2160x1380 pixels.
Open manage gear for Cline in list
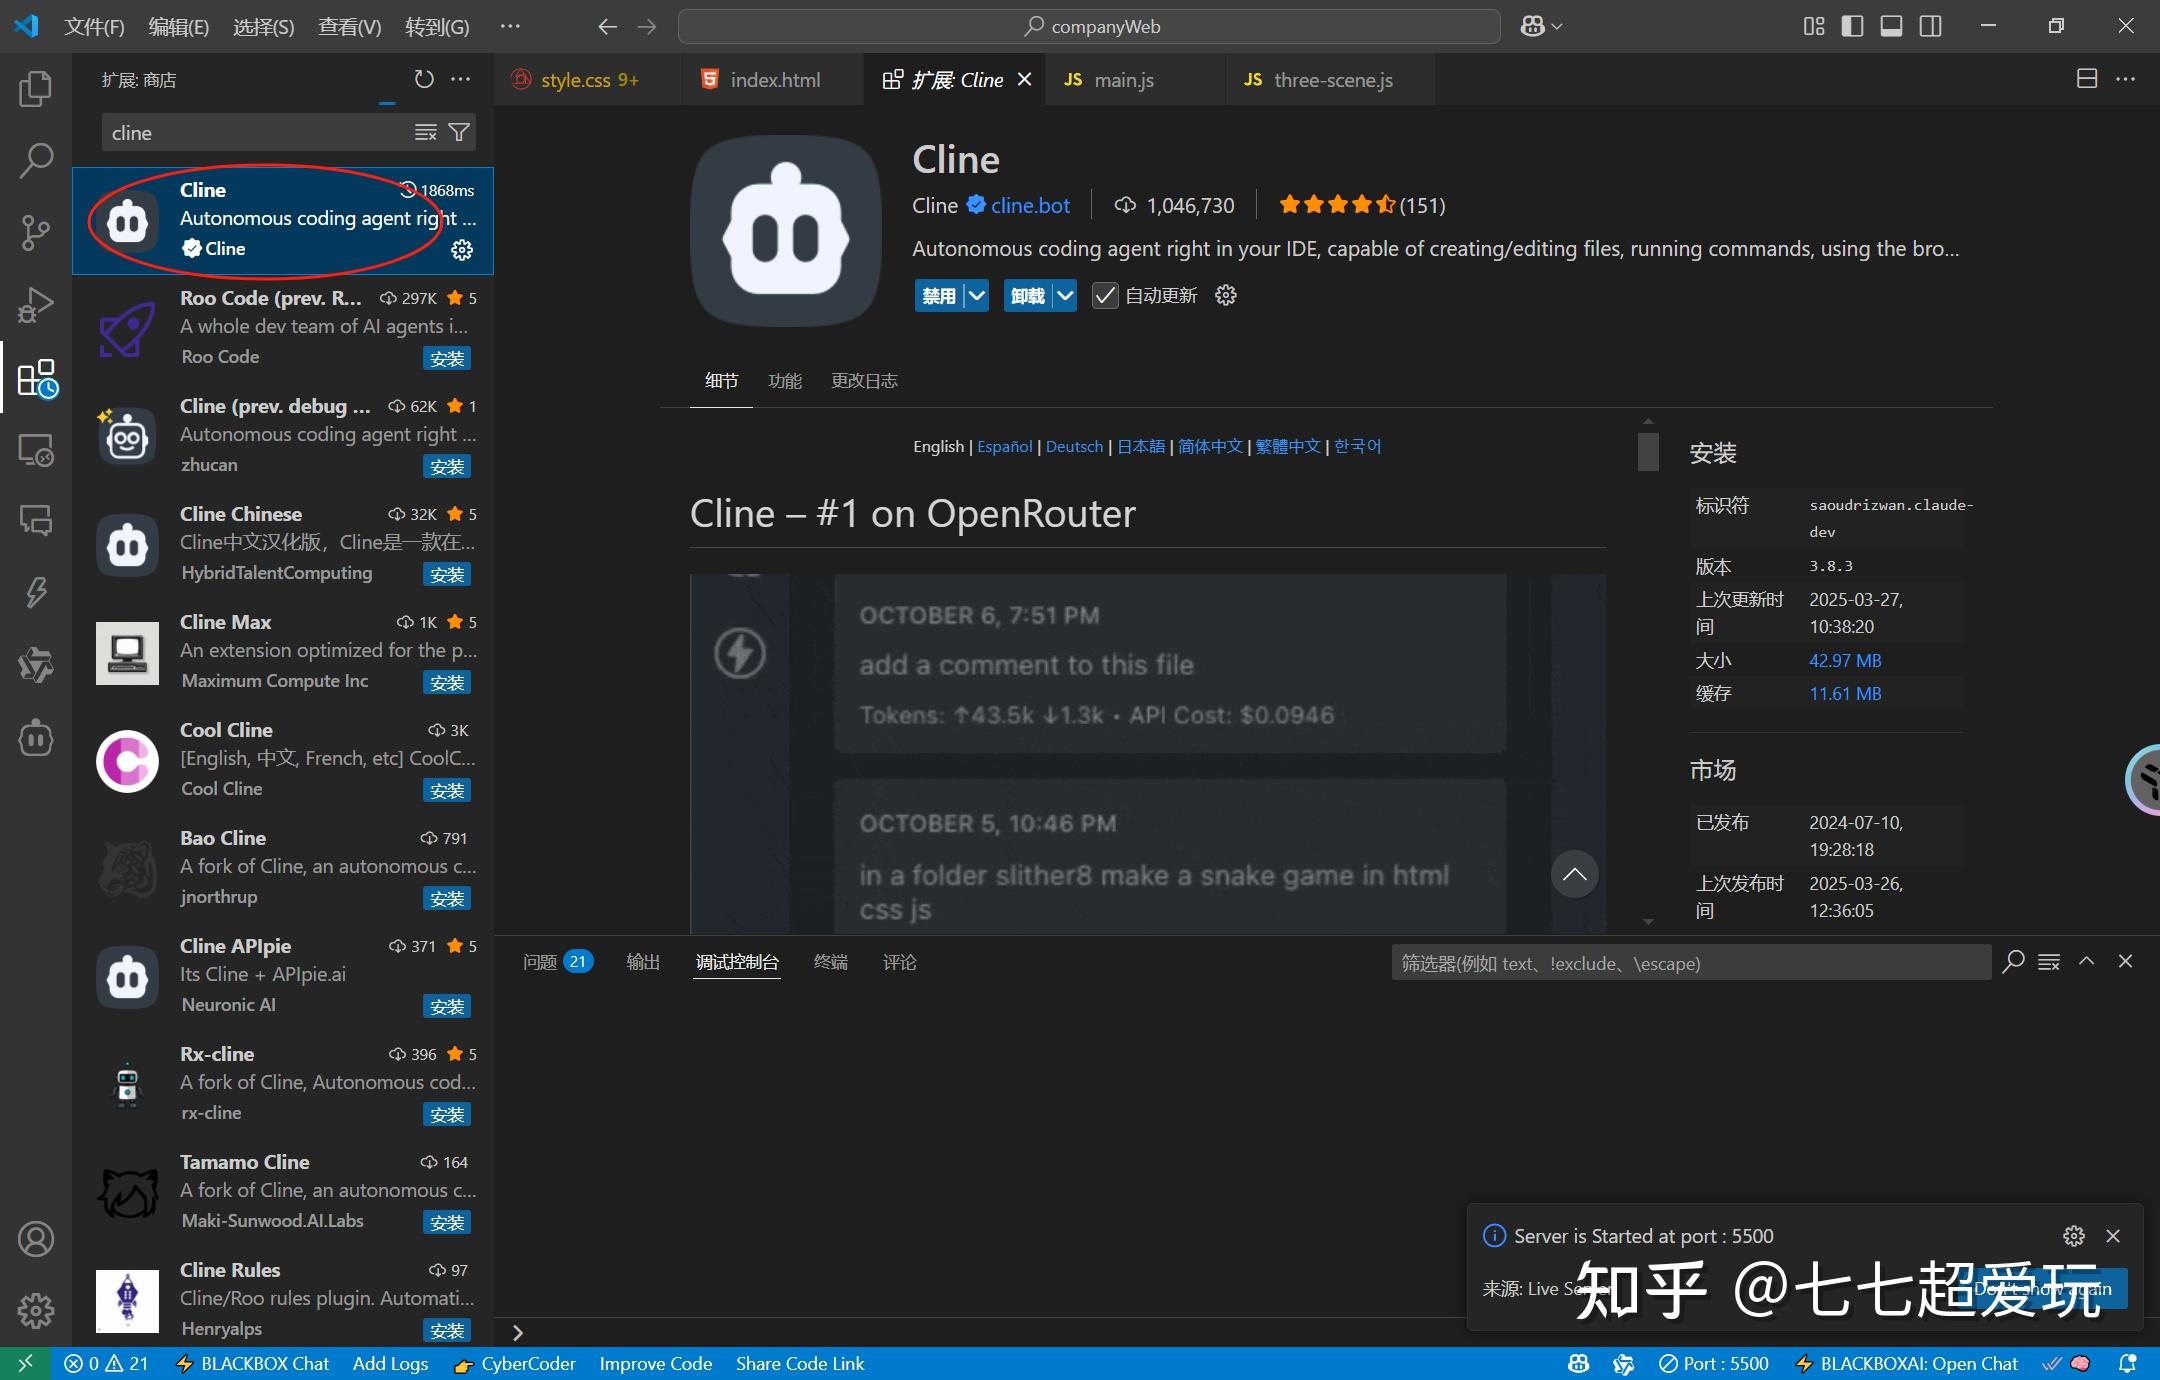462,250
